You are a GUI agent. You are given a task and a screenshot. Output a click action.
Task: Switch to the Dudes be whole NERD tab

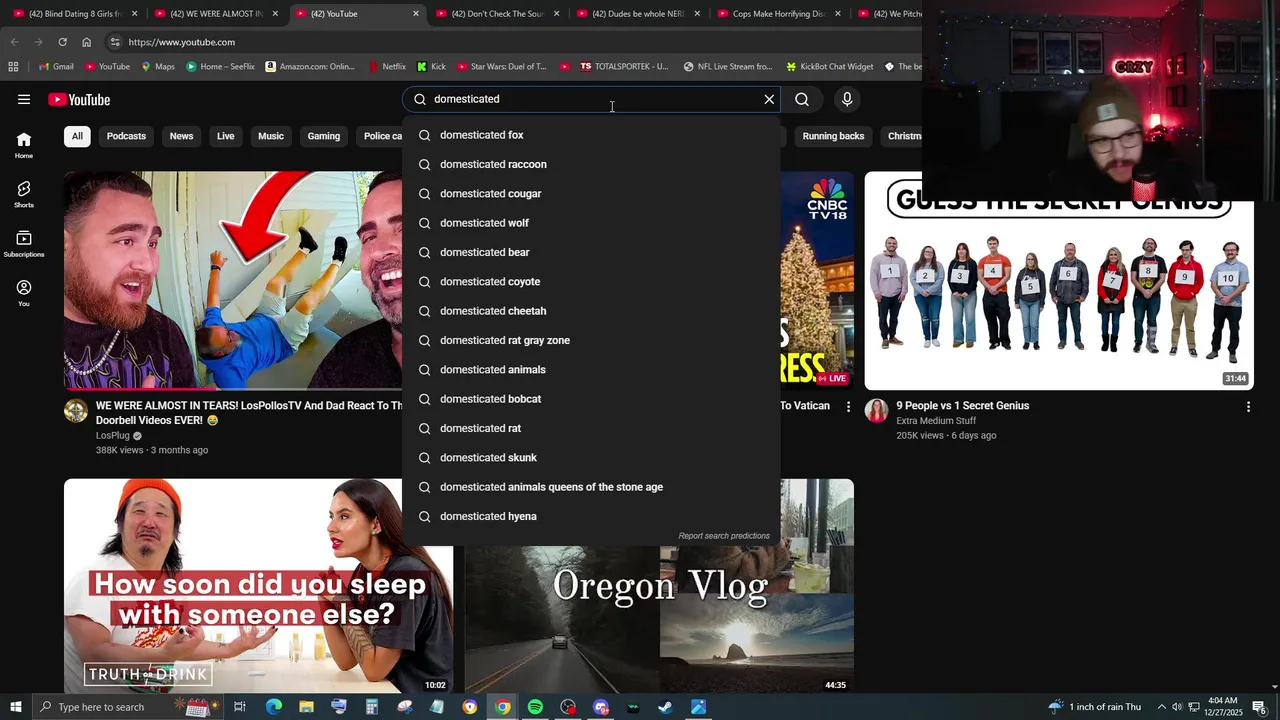tap(637, 14)
